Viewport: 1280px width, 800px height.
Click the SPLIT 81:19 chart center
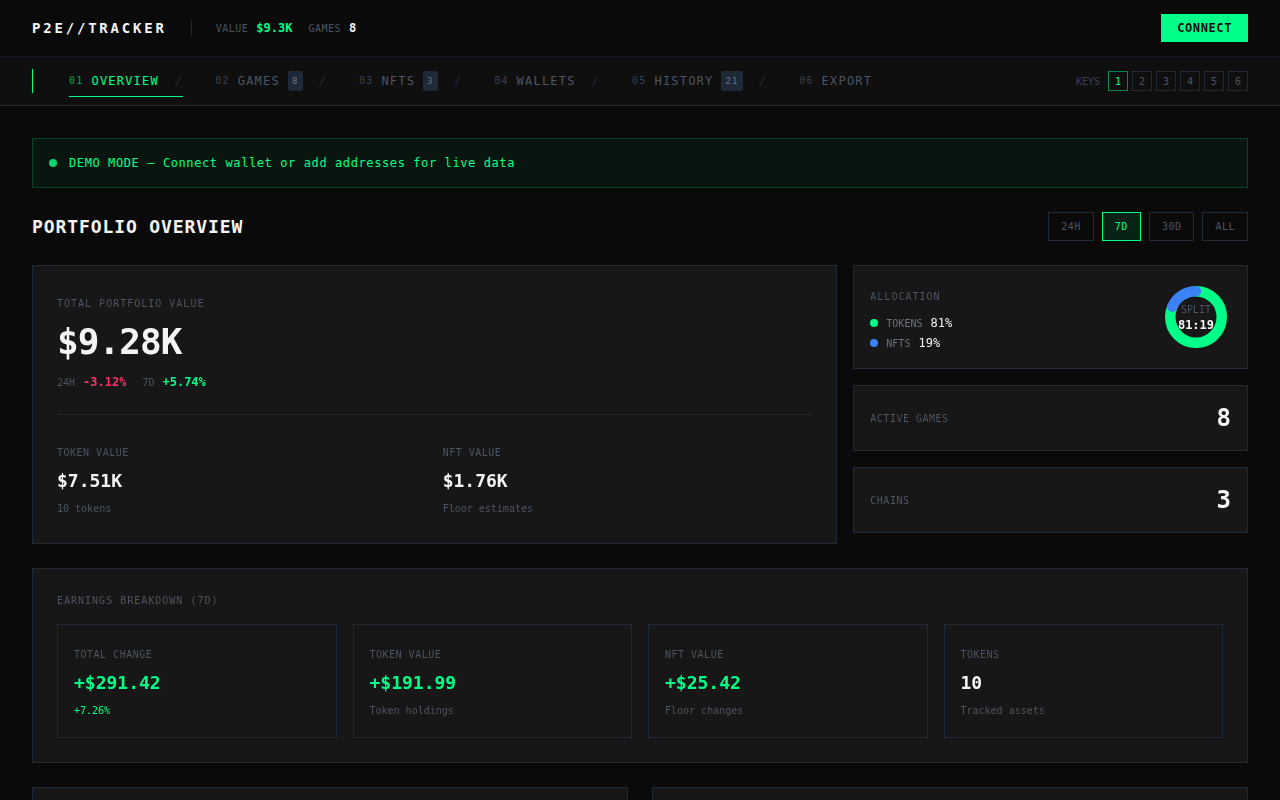1195,316
